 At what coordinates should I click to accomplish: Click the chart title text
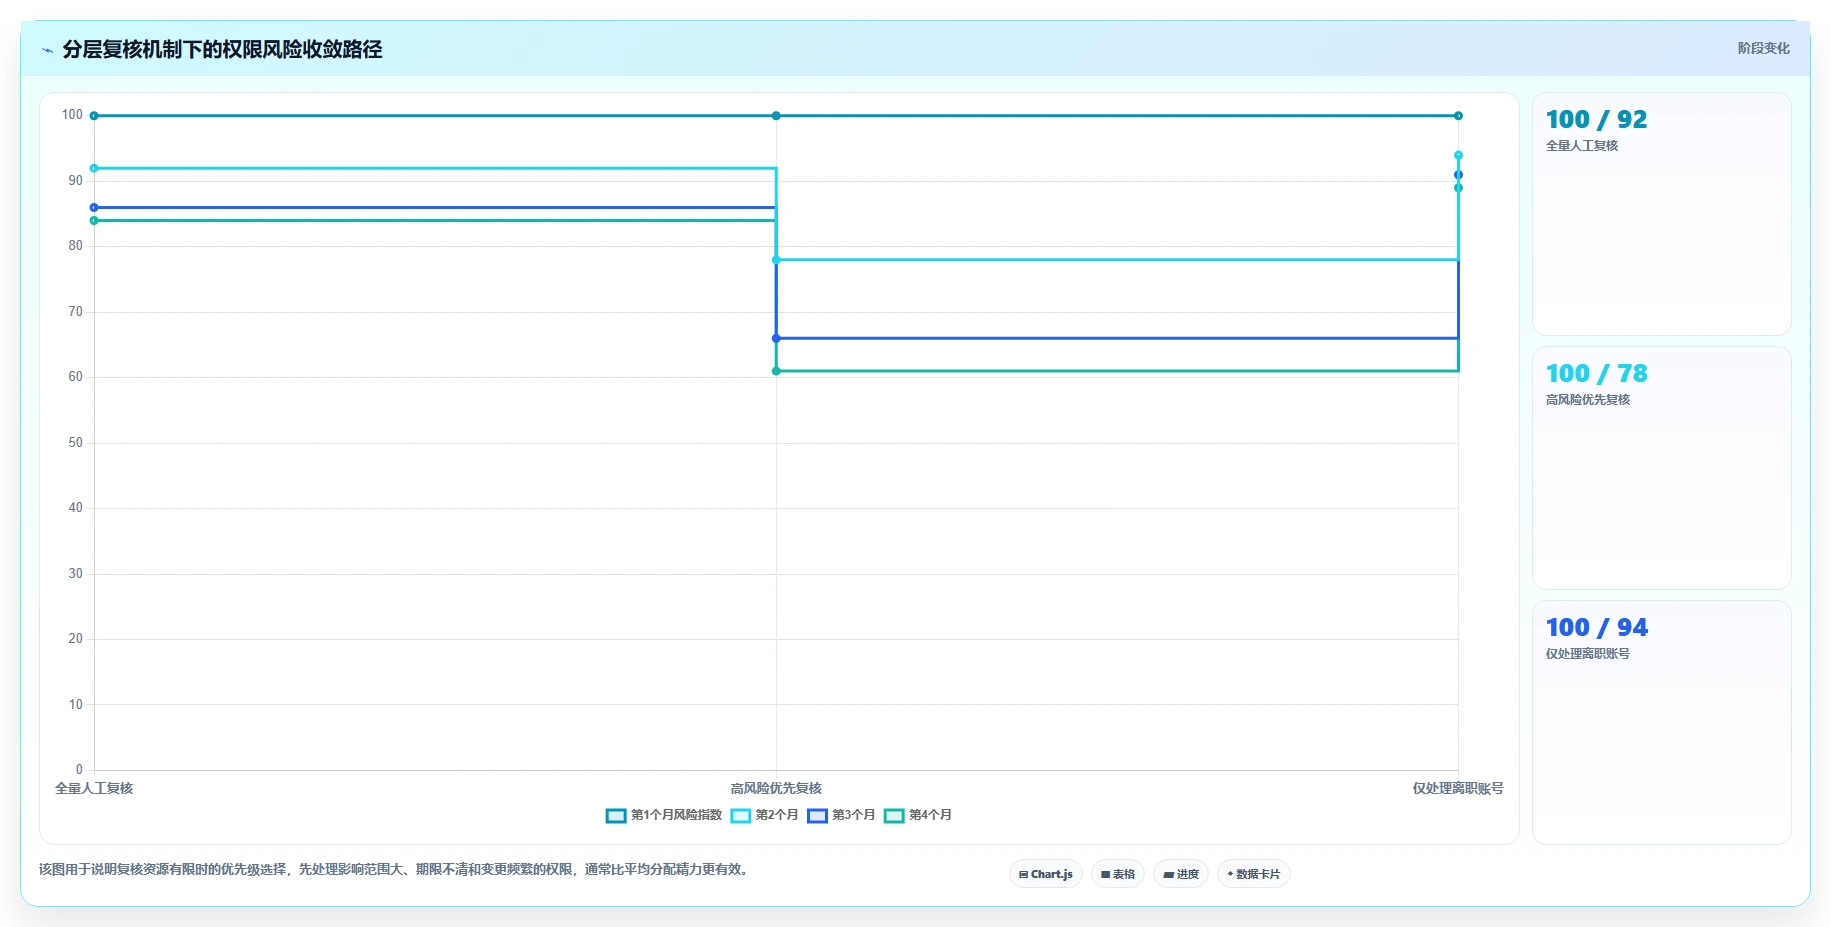[x=222, y=49]
